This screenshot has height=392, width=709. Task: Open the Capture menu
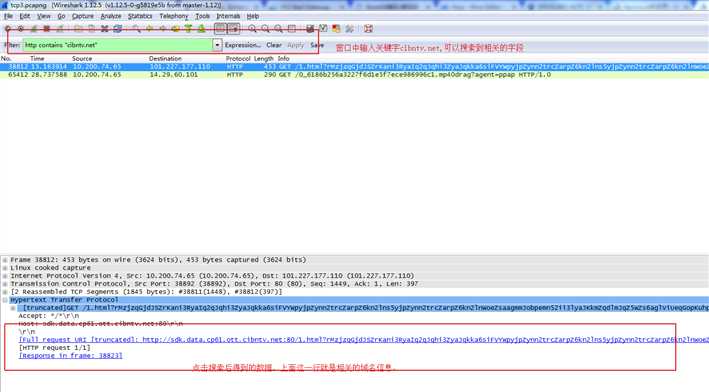(83, 16)
